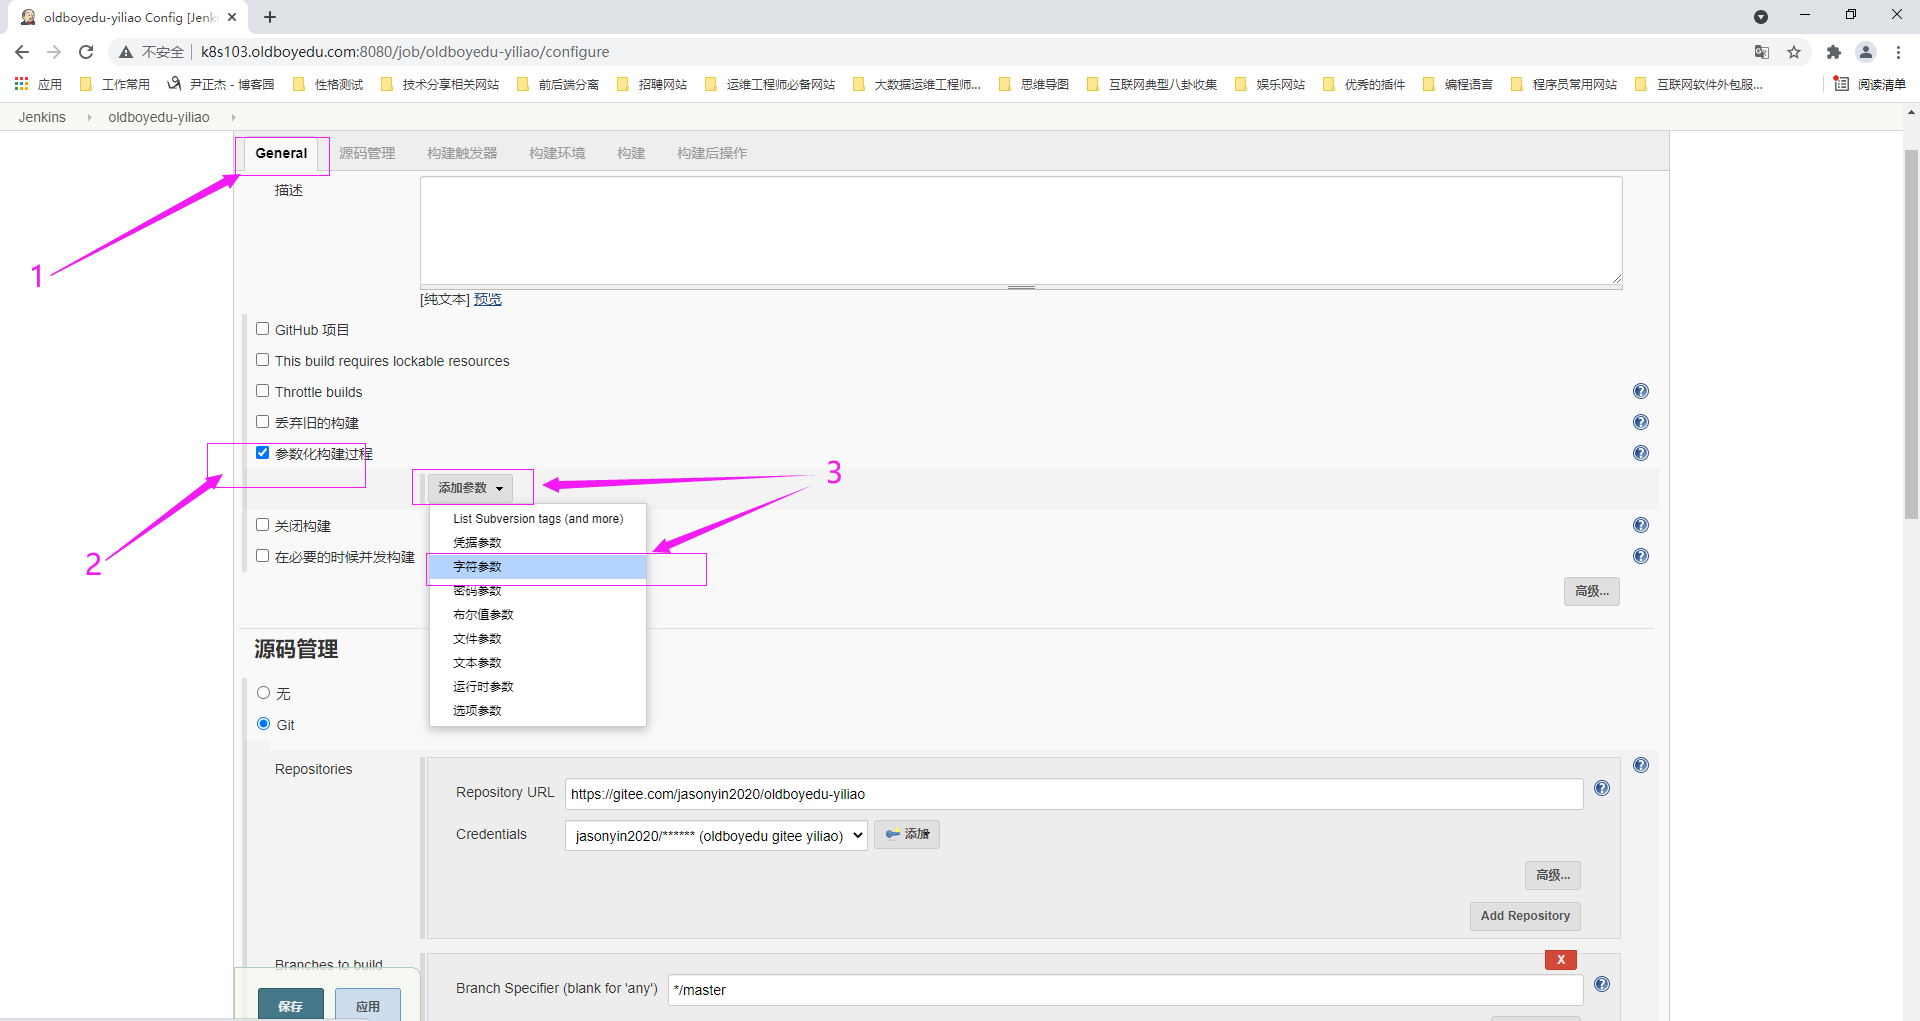Viewport: 1920px width, 1021px height.
Task: Click the Add Repository button
Action: tap(1524, 916)
